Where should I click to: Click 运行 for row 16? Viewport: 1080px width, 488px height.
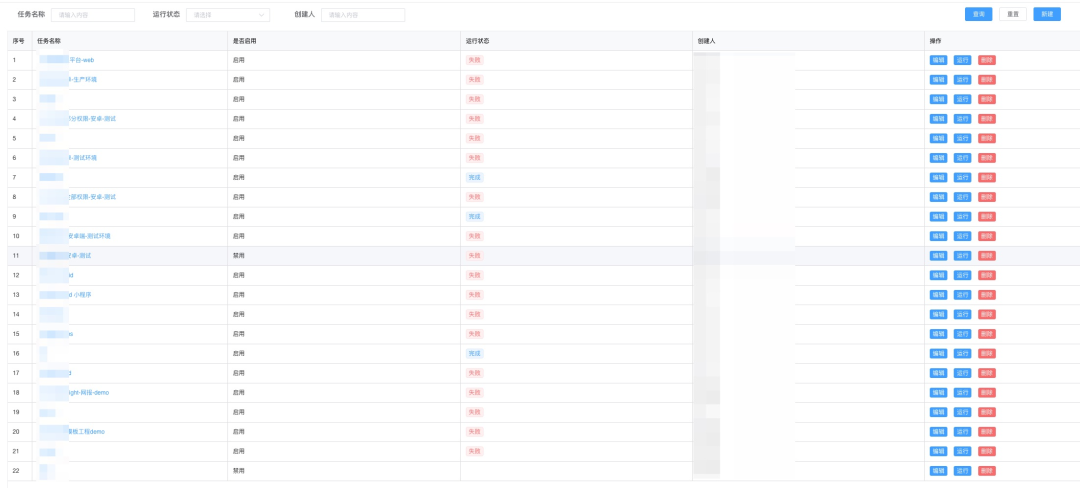click(963, 353)
